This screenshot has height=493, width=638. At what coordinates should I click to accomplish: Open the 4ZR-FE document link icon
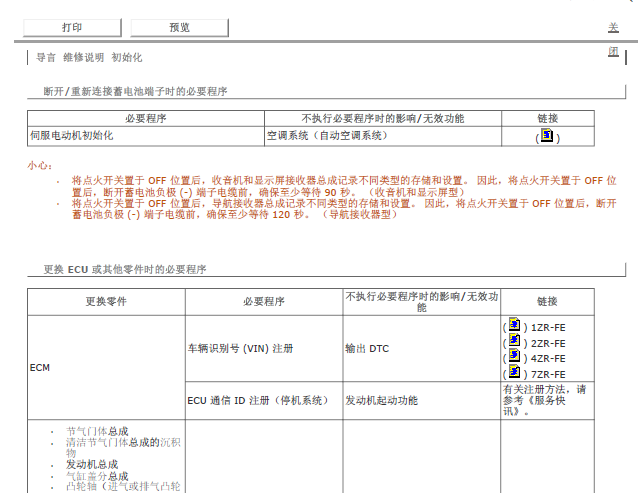pos(514,356)
